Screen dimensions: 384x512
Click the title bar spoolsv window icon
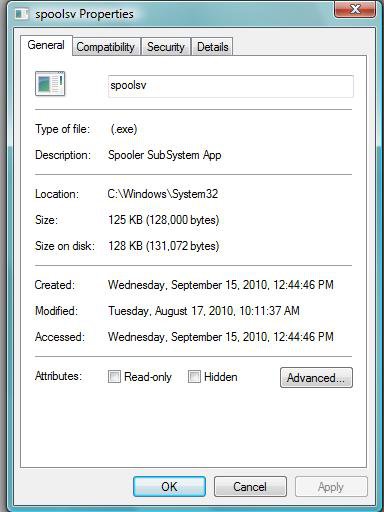(x=22, y=14)
